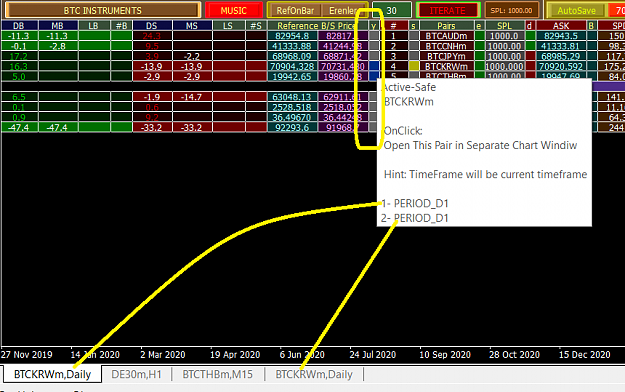Toggle the red MUSIC button

(x=234, y=10)
